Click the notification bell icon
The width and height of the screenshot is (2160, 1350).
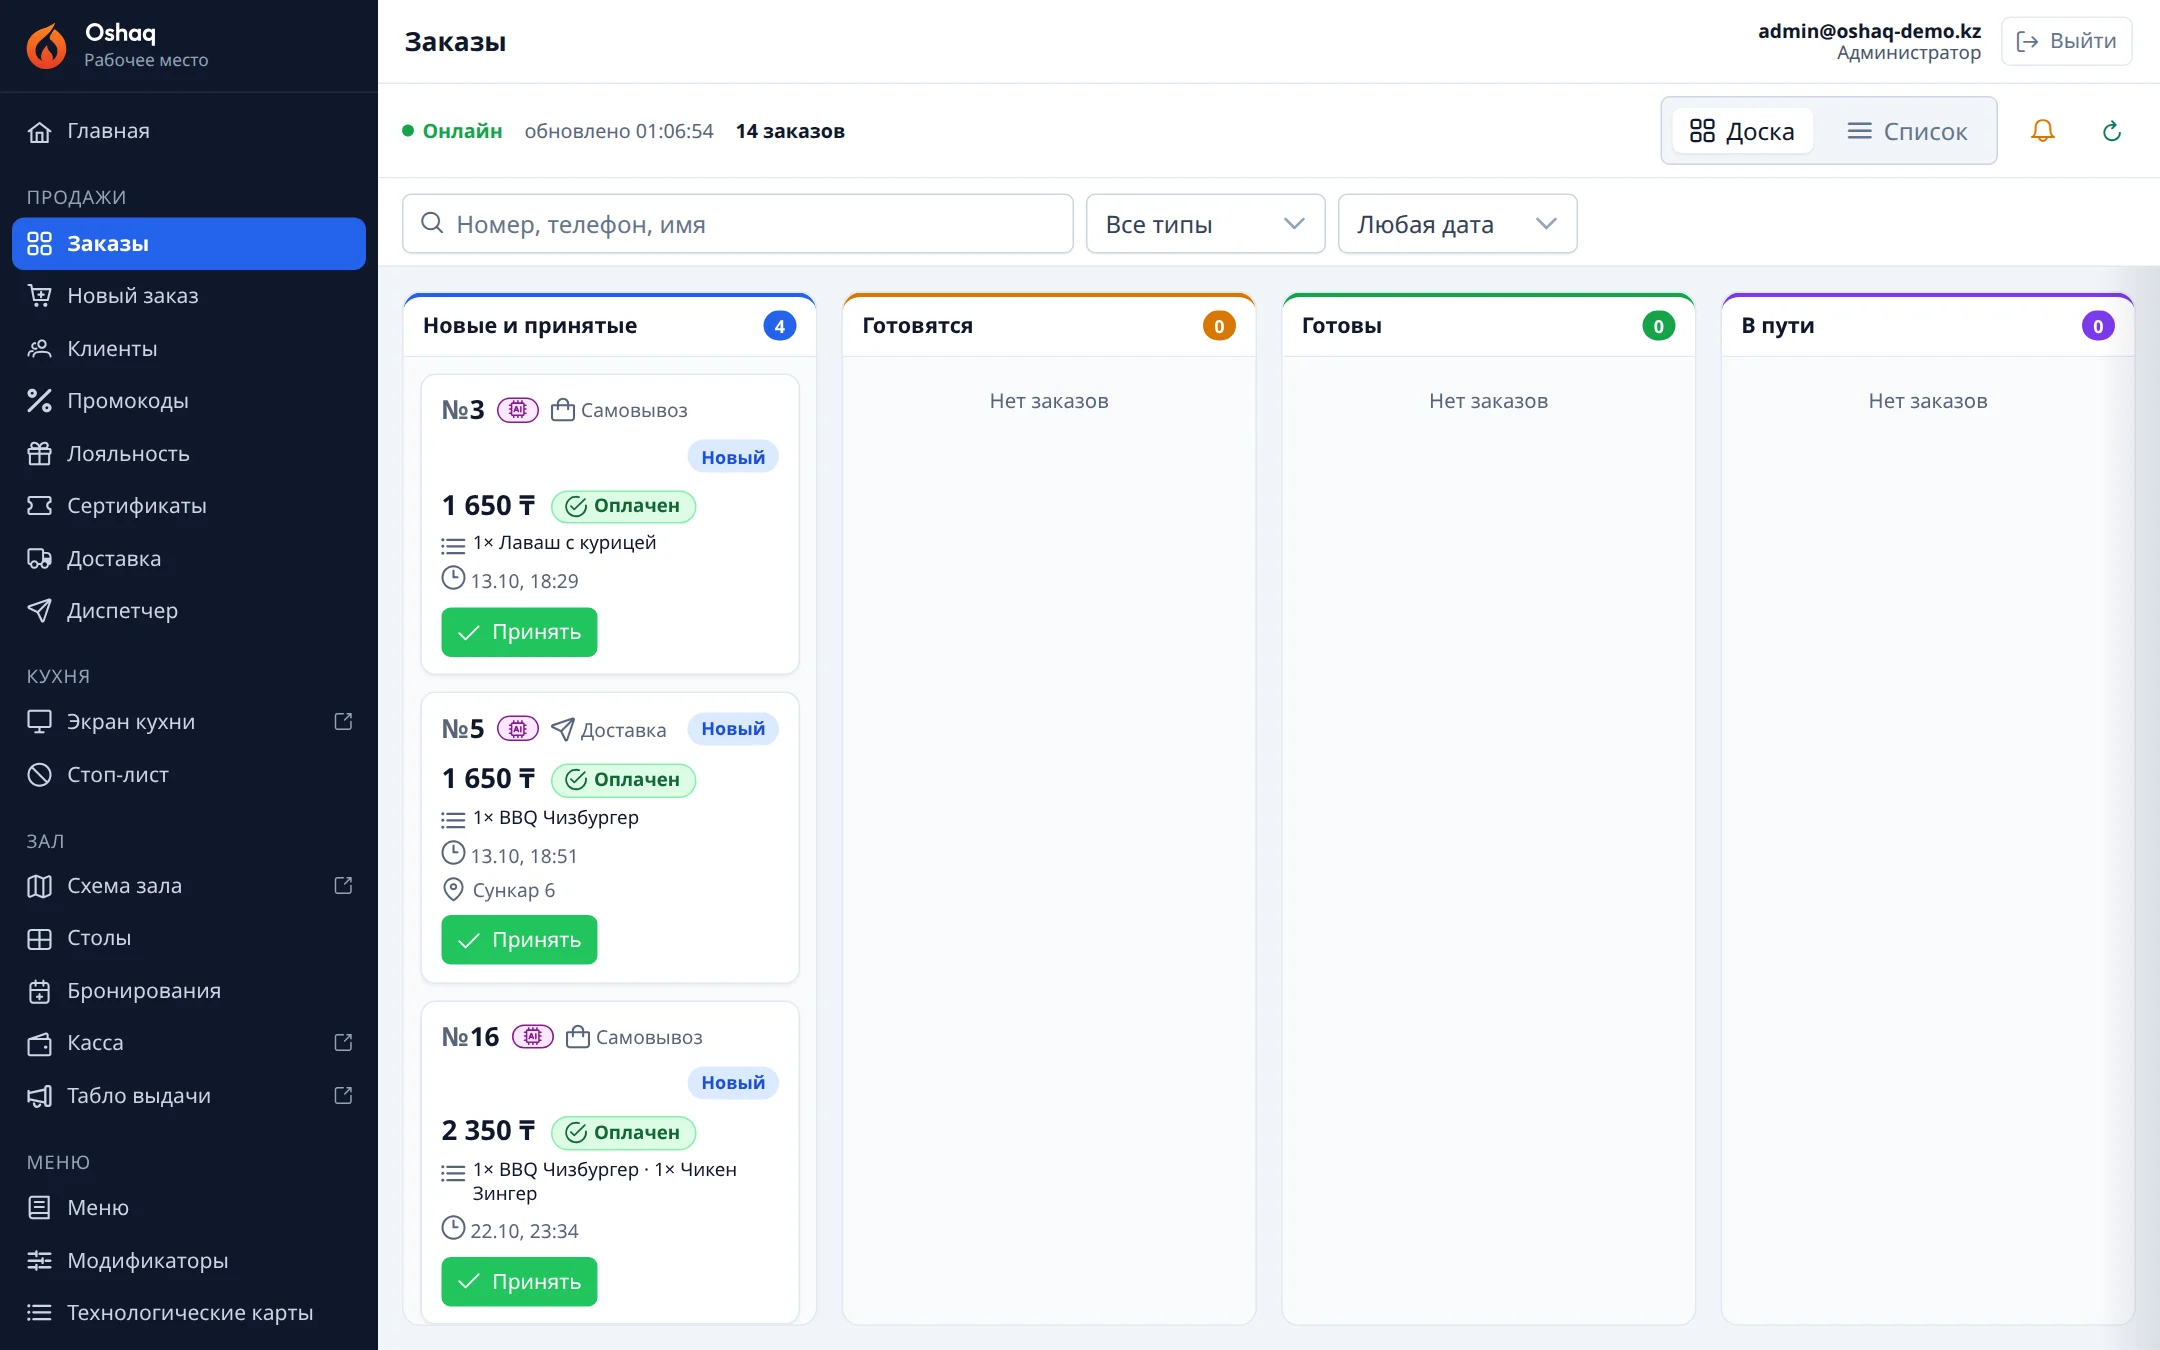2042,131
